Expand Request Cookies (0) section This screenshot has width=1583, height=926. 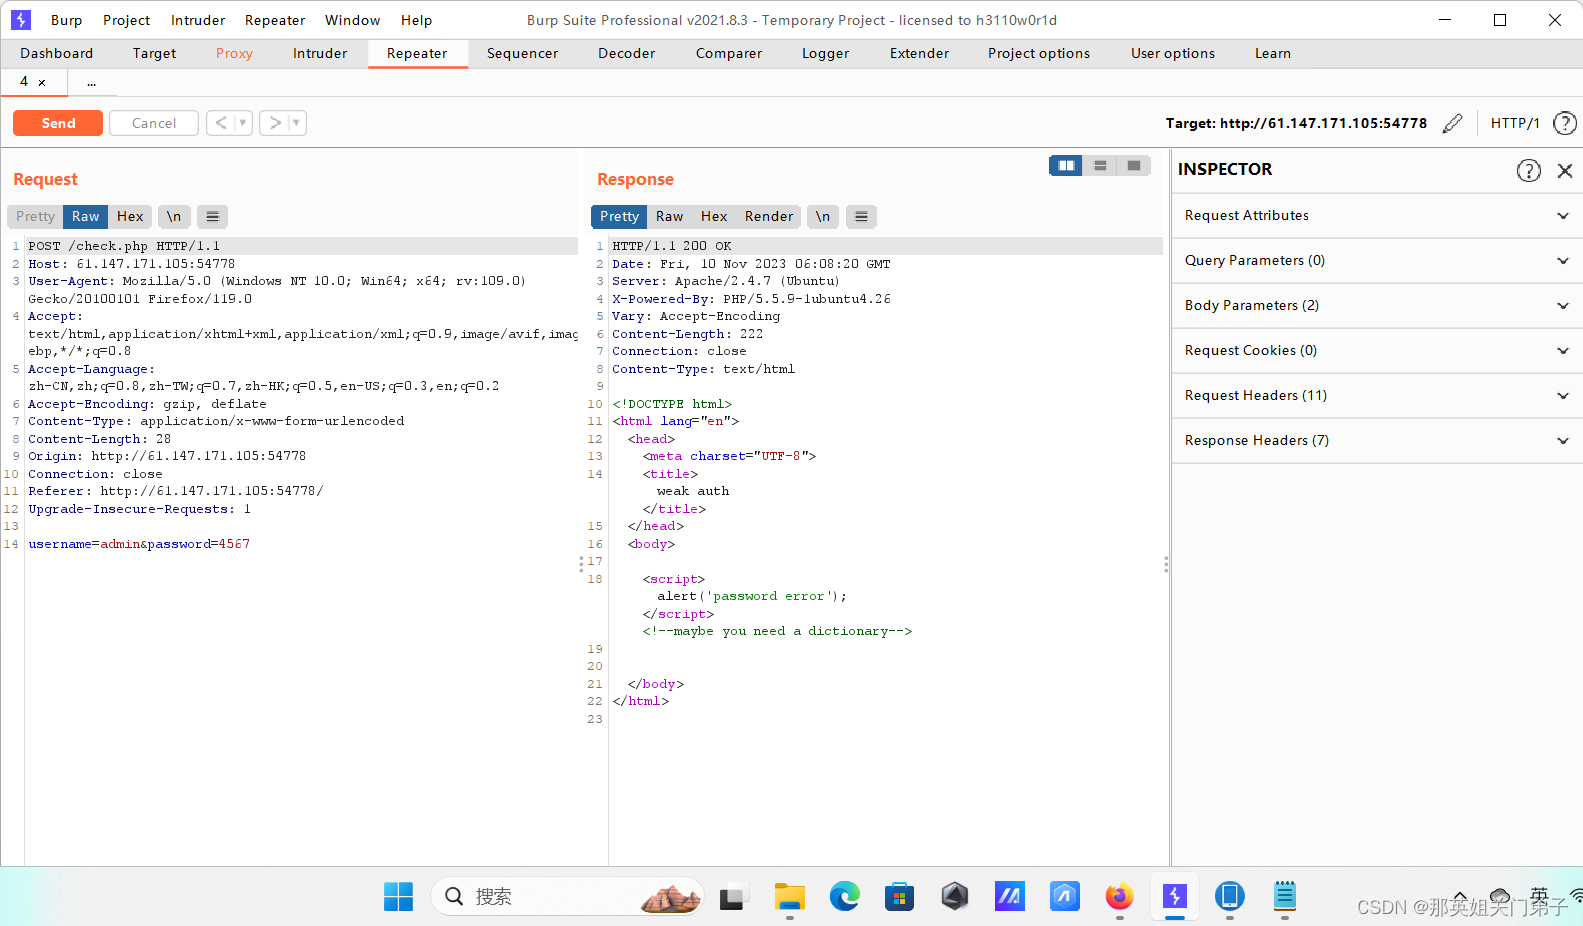(1377, 351)
